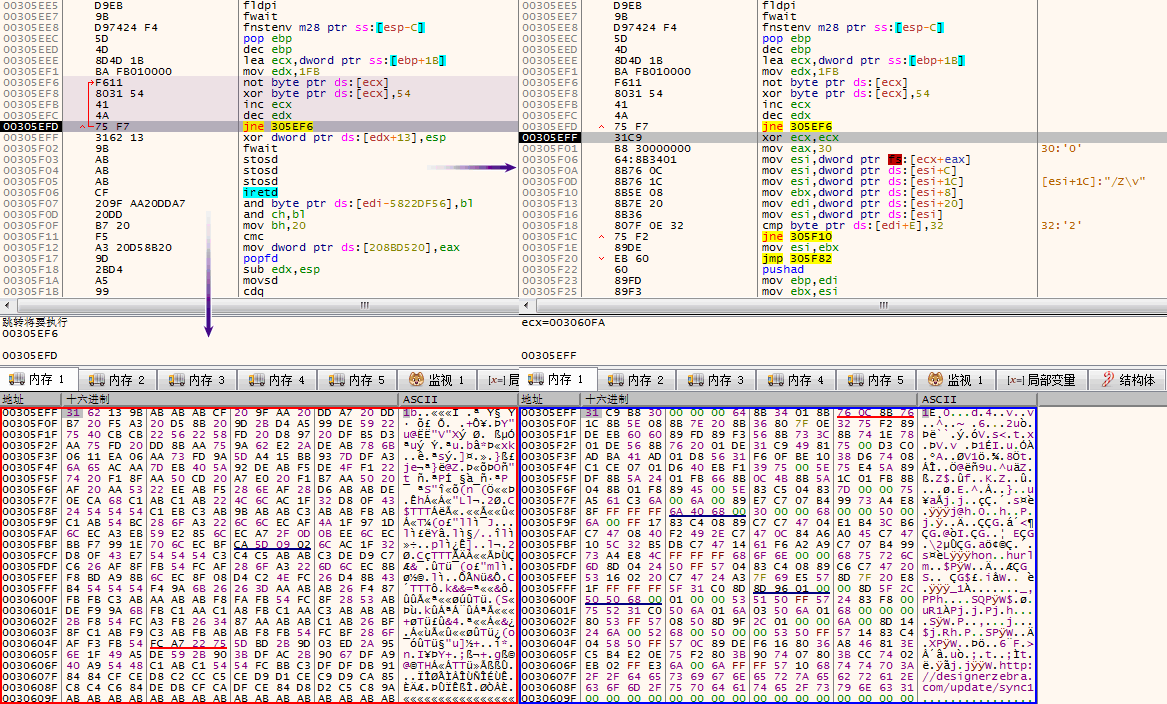Click the 'pushad' instruction in right pane

click(783, 269)
